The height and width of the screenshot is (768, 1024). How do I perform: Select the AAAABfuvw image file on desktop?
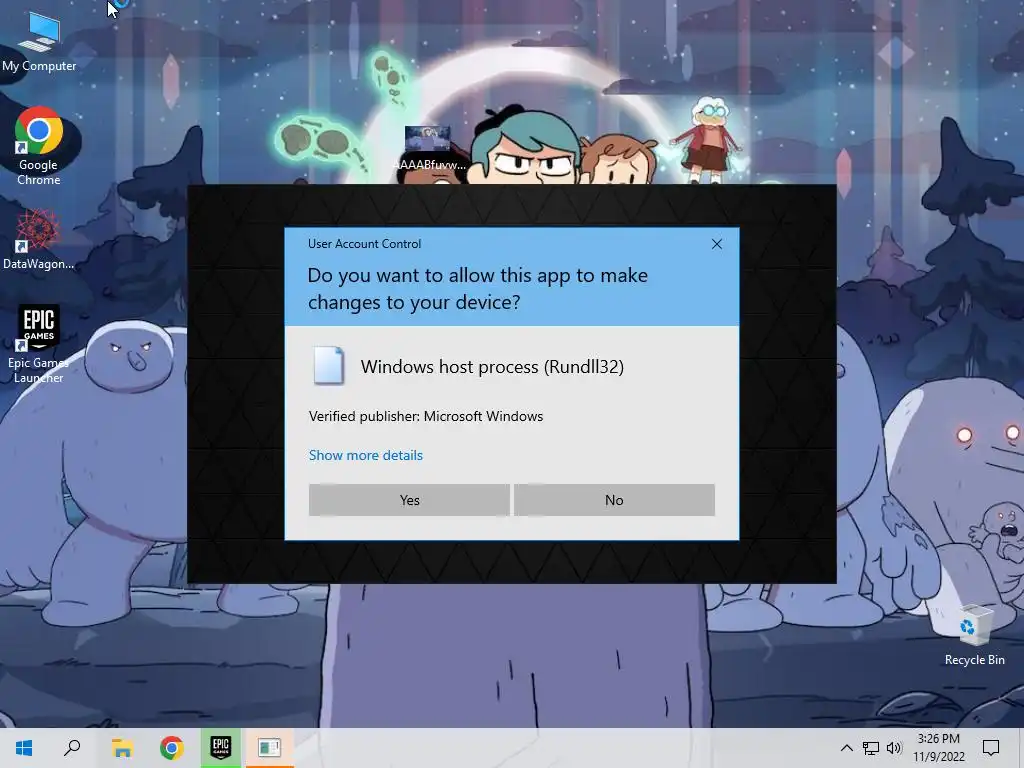tap(429, 148)
